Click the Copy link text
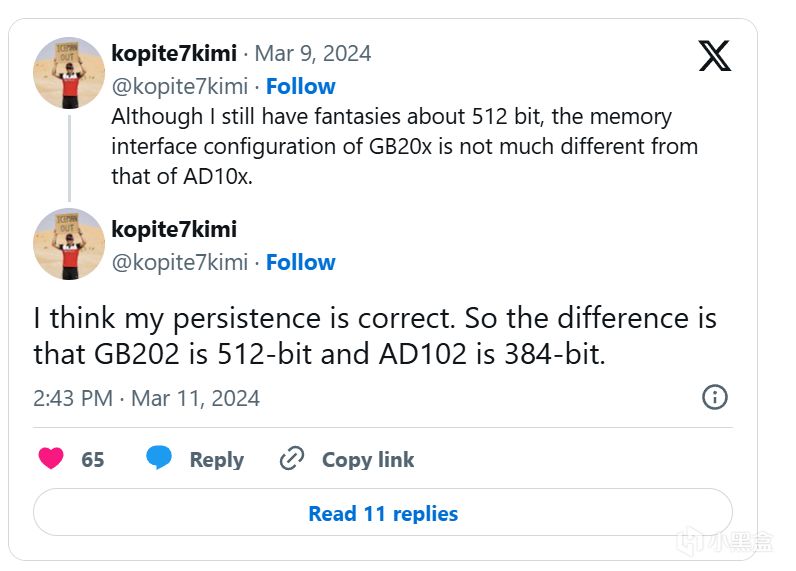 coord(367,459)
